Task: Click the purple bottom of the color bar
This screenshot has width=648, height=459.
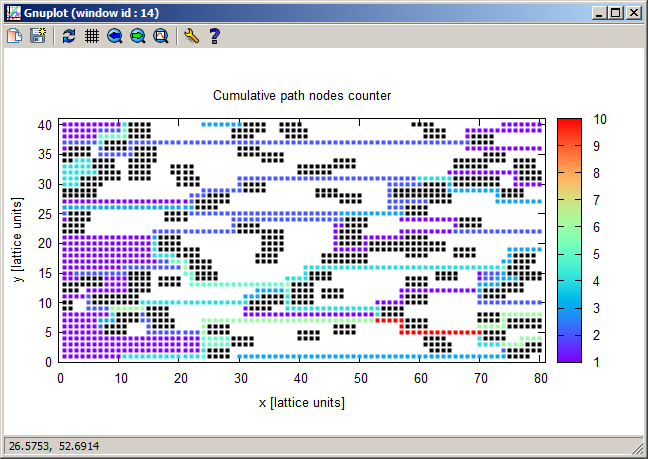Action: 568,353
